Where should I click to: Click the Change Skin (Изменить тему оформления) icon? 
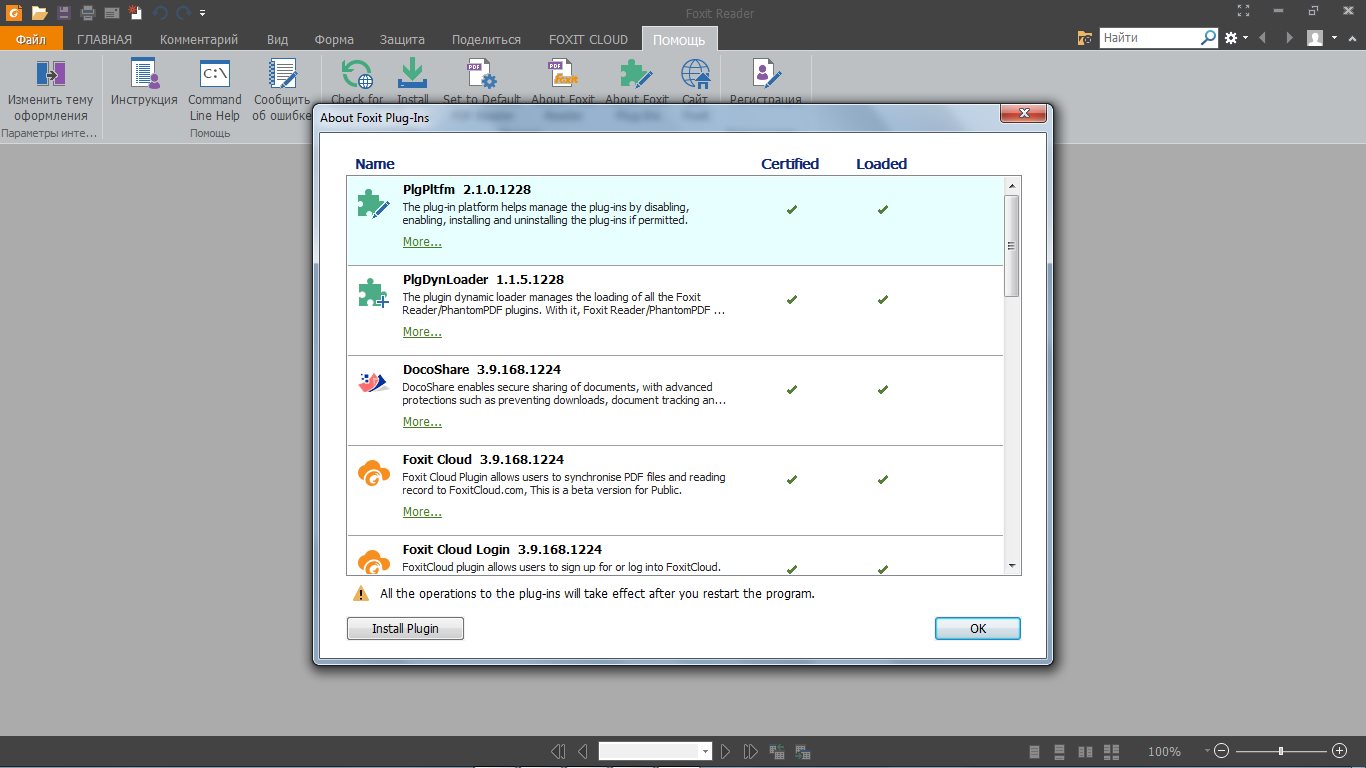pos(51,74)
